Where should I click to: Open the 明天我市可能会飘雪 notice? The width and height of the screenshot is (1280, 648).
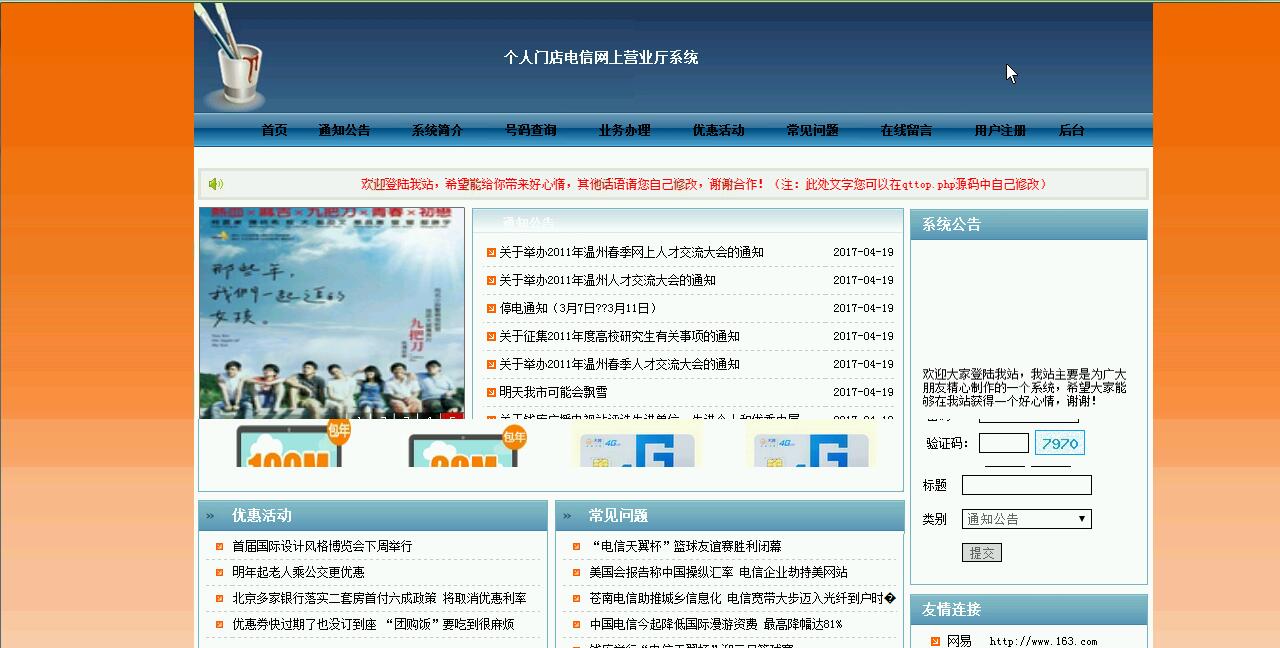click(553, 393)
